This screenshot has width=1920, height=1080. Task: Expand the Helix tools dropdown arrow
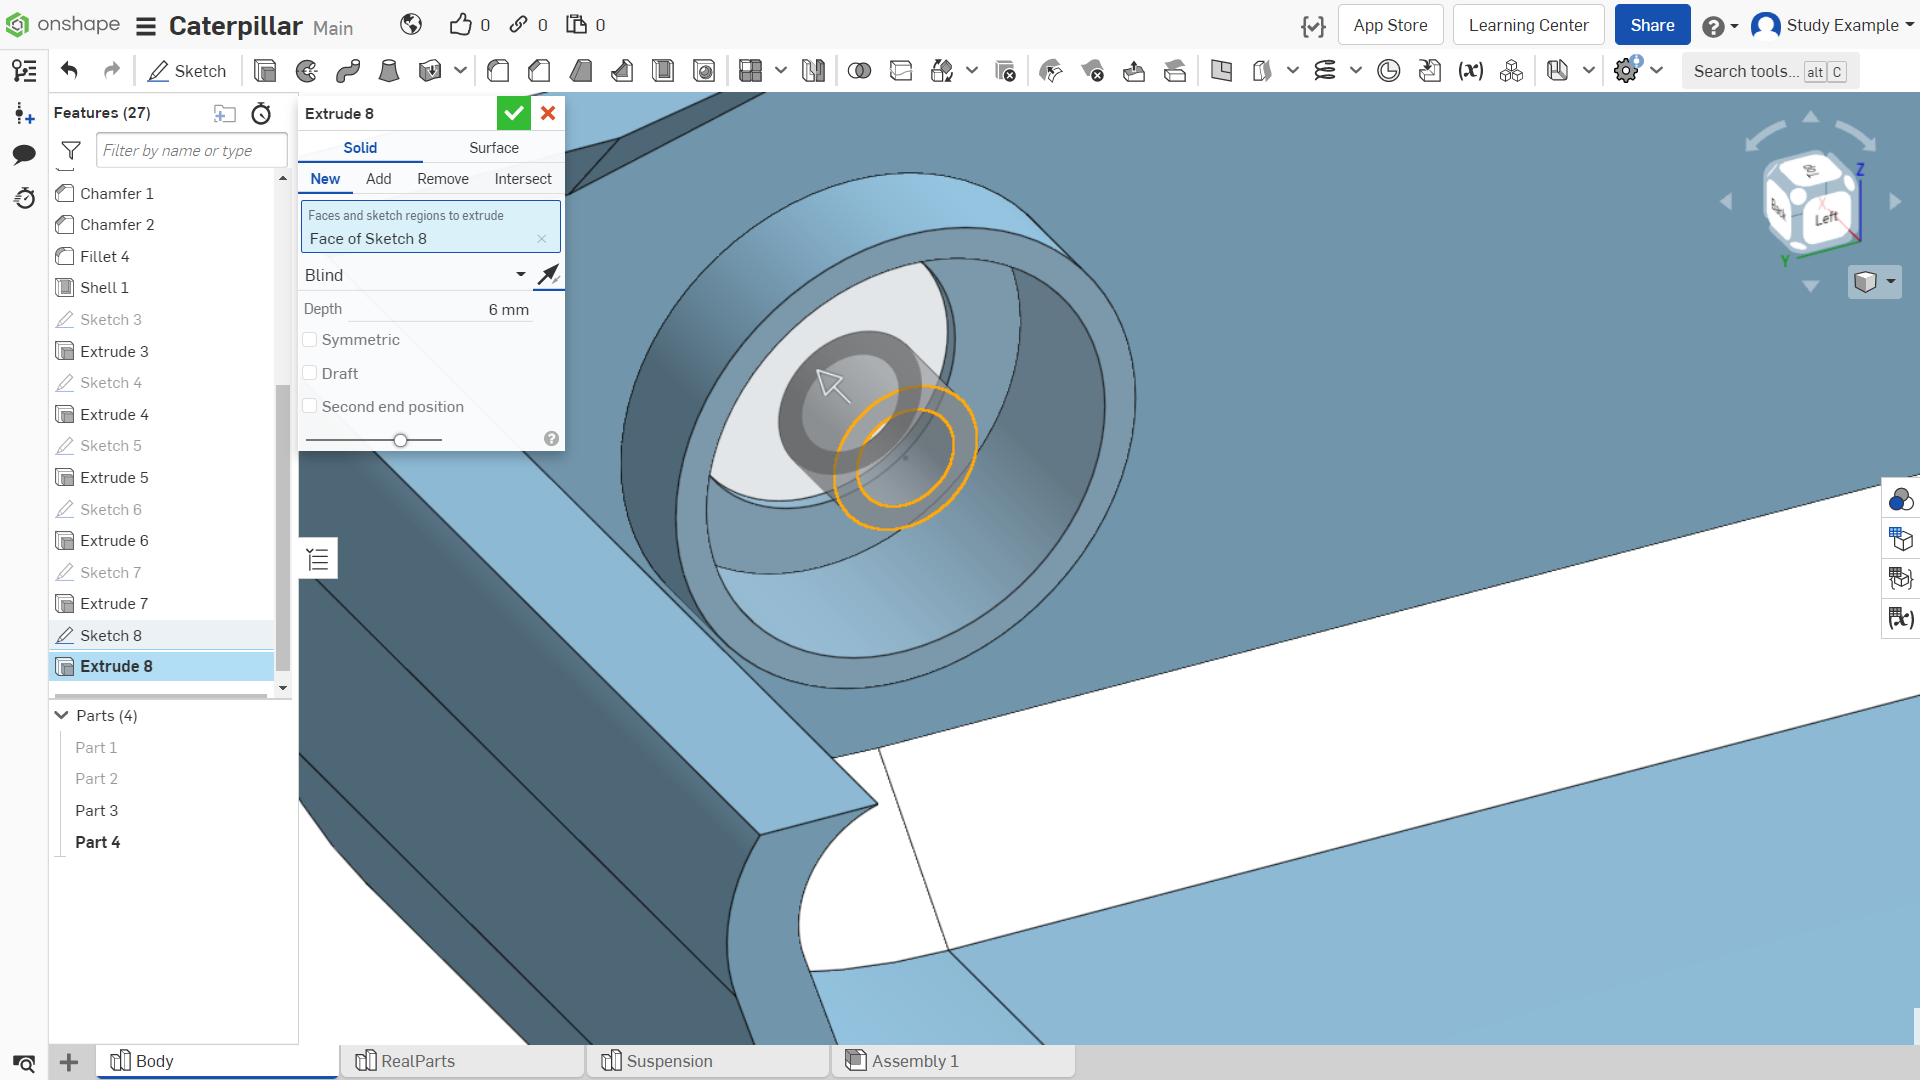(1356, 70)
